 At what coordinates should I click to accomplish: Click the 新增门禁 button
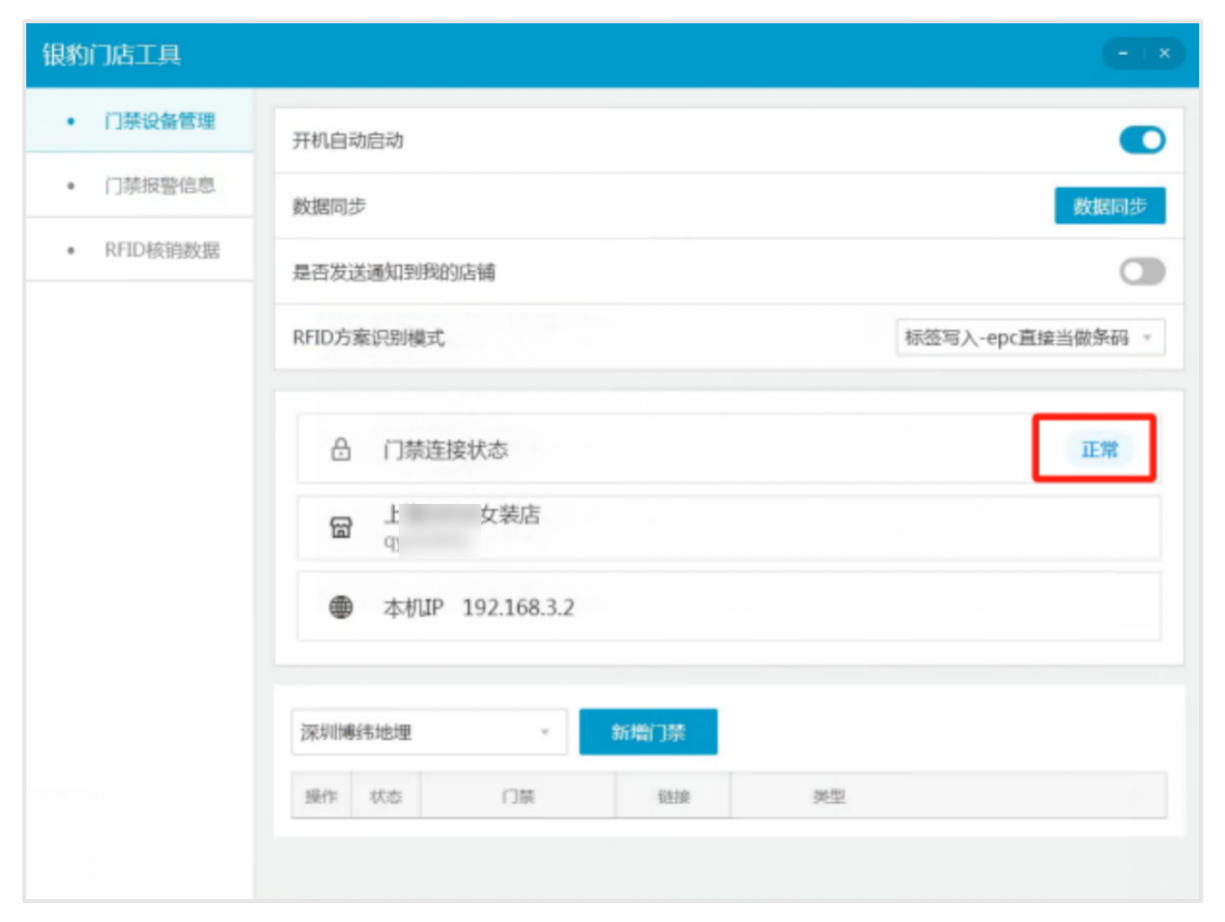649,732
